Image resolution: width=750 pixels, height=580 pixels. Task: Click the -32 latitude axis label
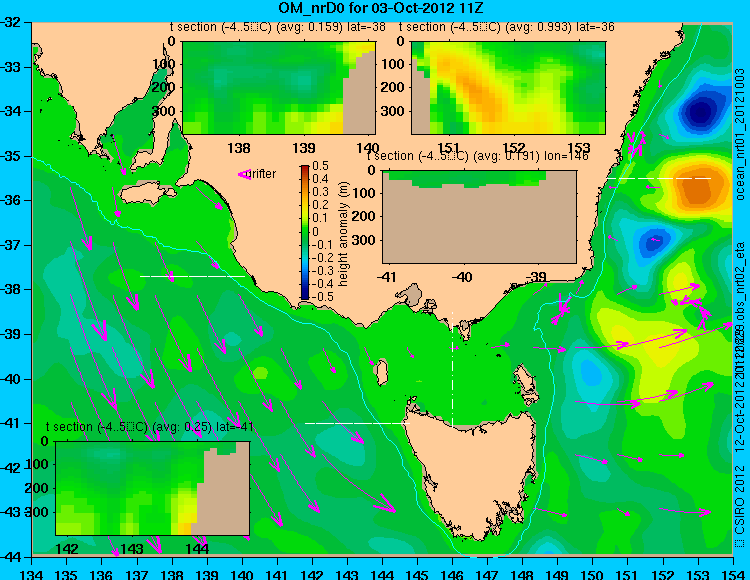pyautogui.click(x=11, y=22)
